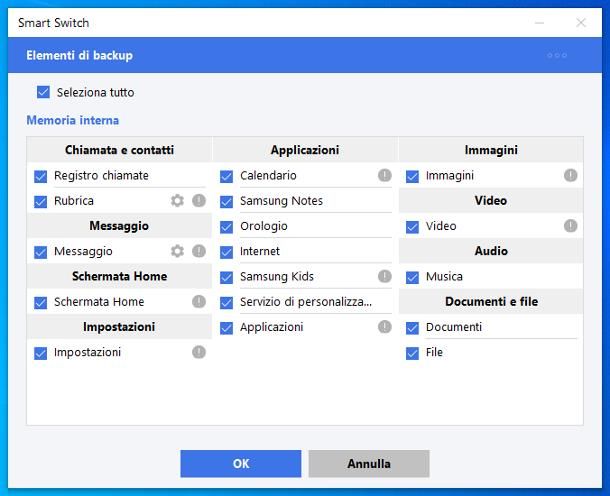Open Rubrica settings gear icon

click(177, 201)
